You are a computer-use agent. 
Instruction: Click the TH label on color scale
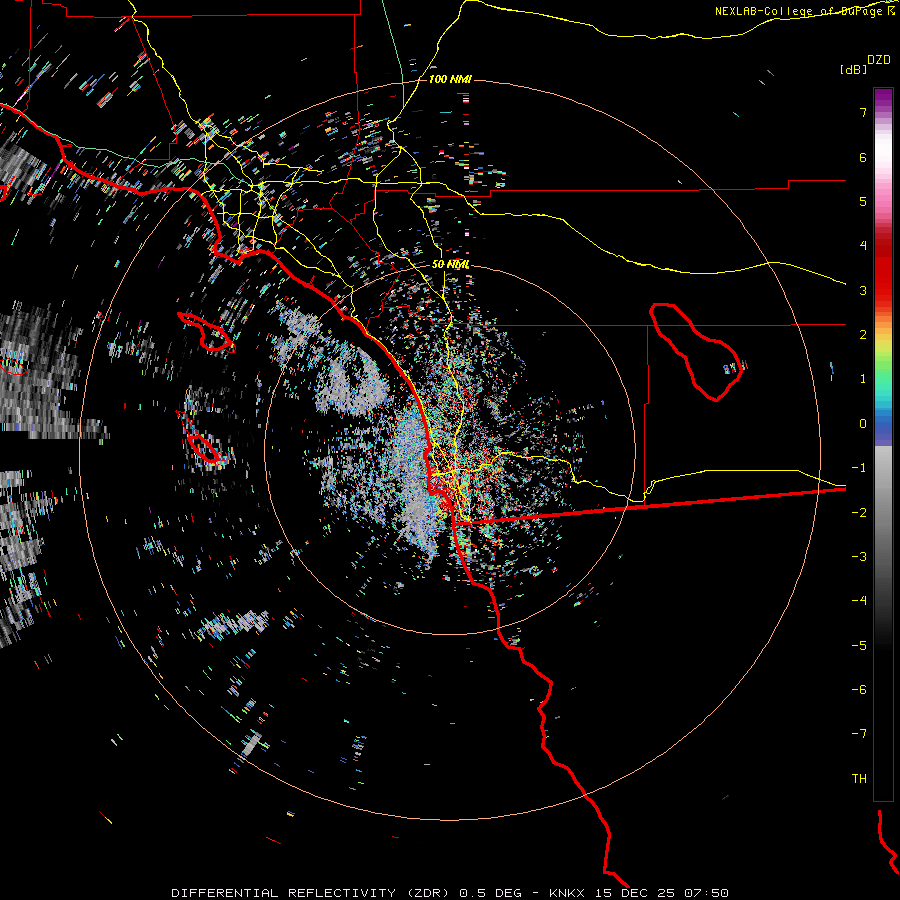(x=859, y=779)
